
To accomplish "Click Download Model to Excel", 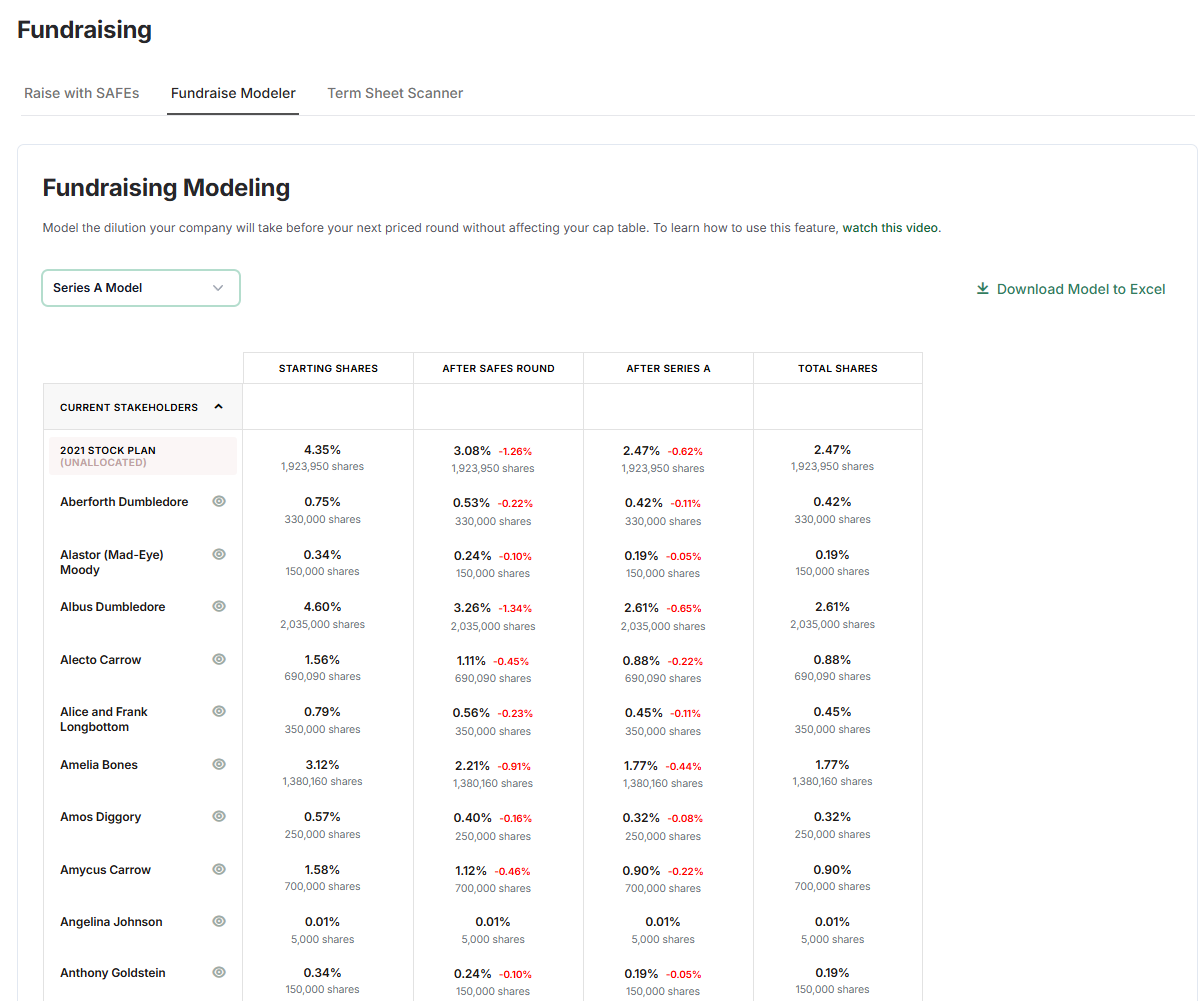I will pyautogui.click(x=1070, y=289).
